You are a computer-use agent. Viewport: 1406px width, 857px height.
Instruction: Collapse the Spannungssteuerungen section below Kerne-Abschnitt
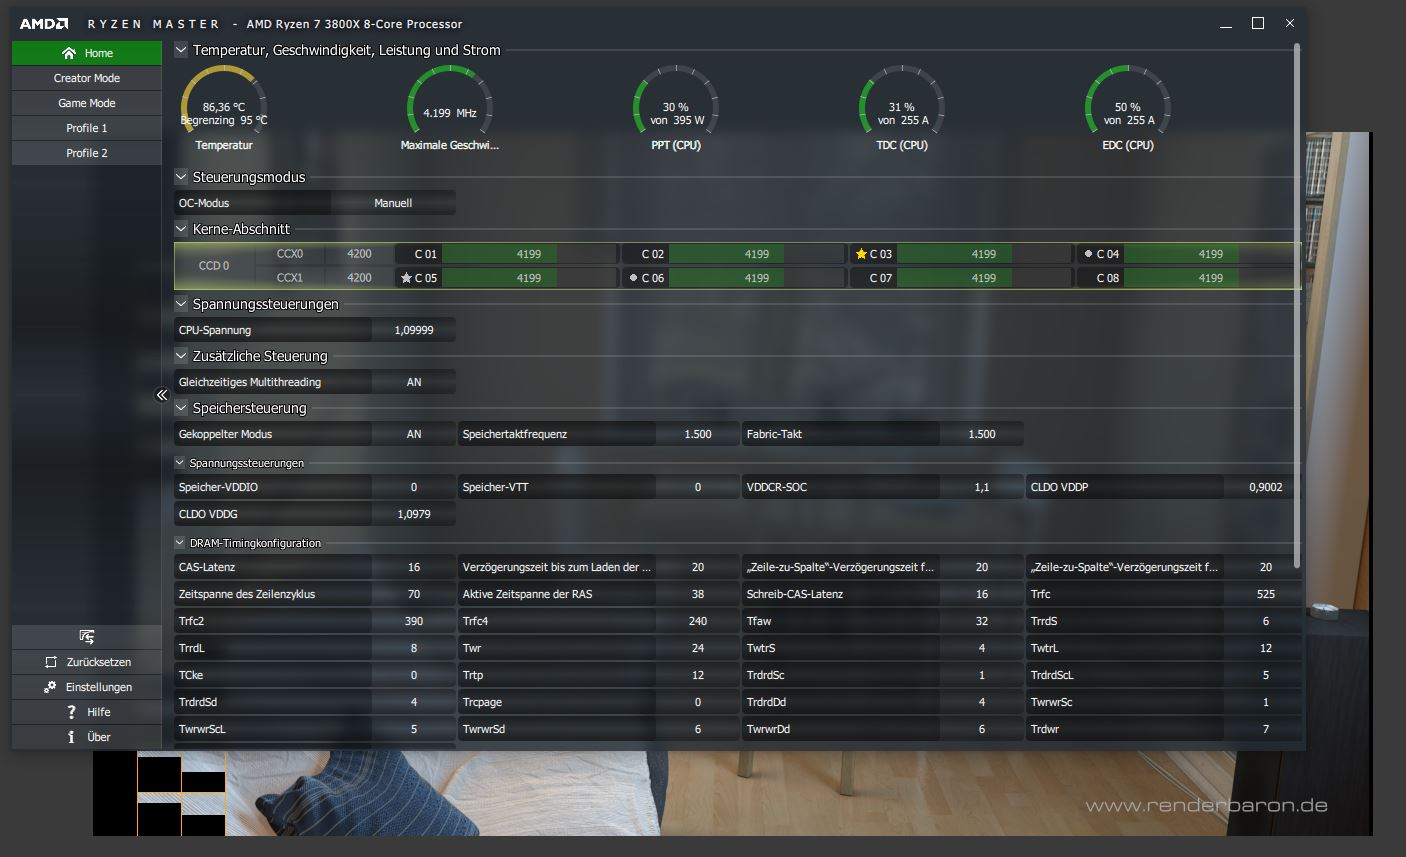coord(181,303)
